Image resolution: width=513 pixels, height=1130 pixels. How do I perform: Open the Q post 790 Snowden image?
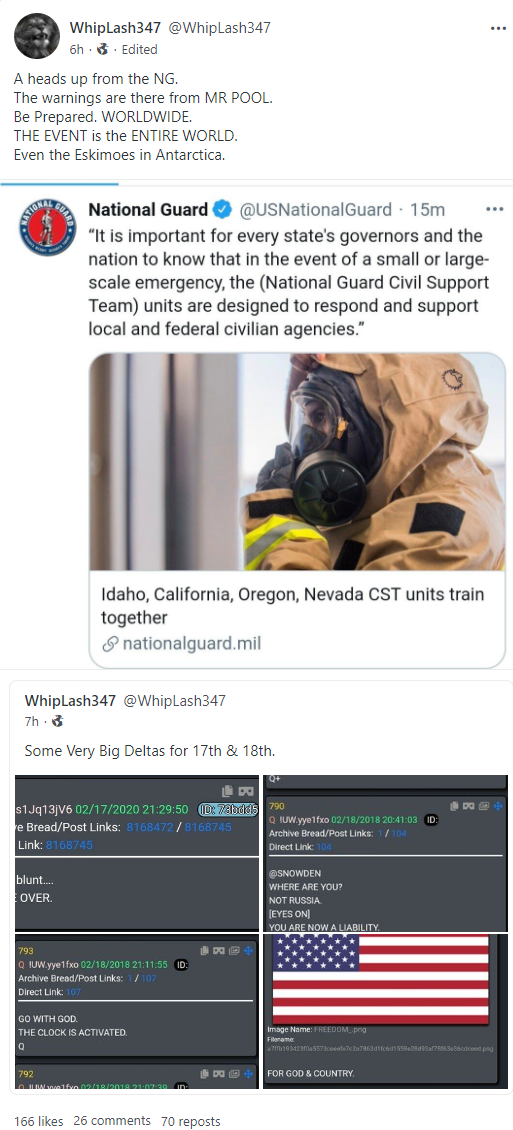(x=387, y=853)
